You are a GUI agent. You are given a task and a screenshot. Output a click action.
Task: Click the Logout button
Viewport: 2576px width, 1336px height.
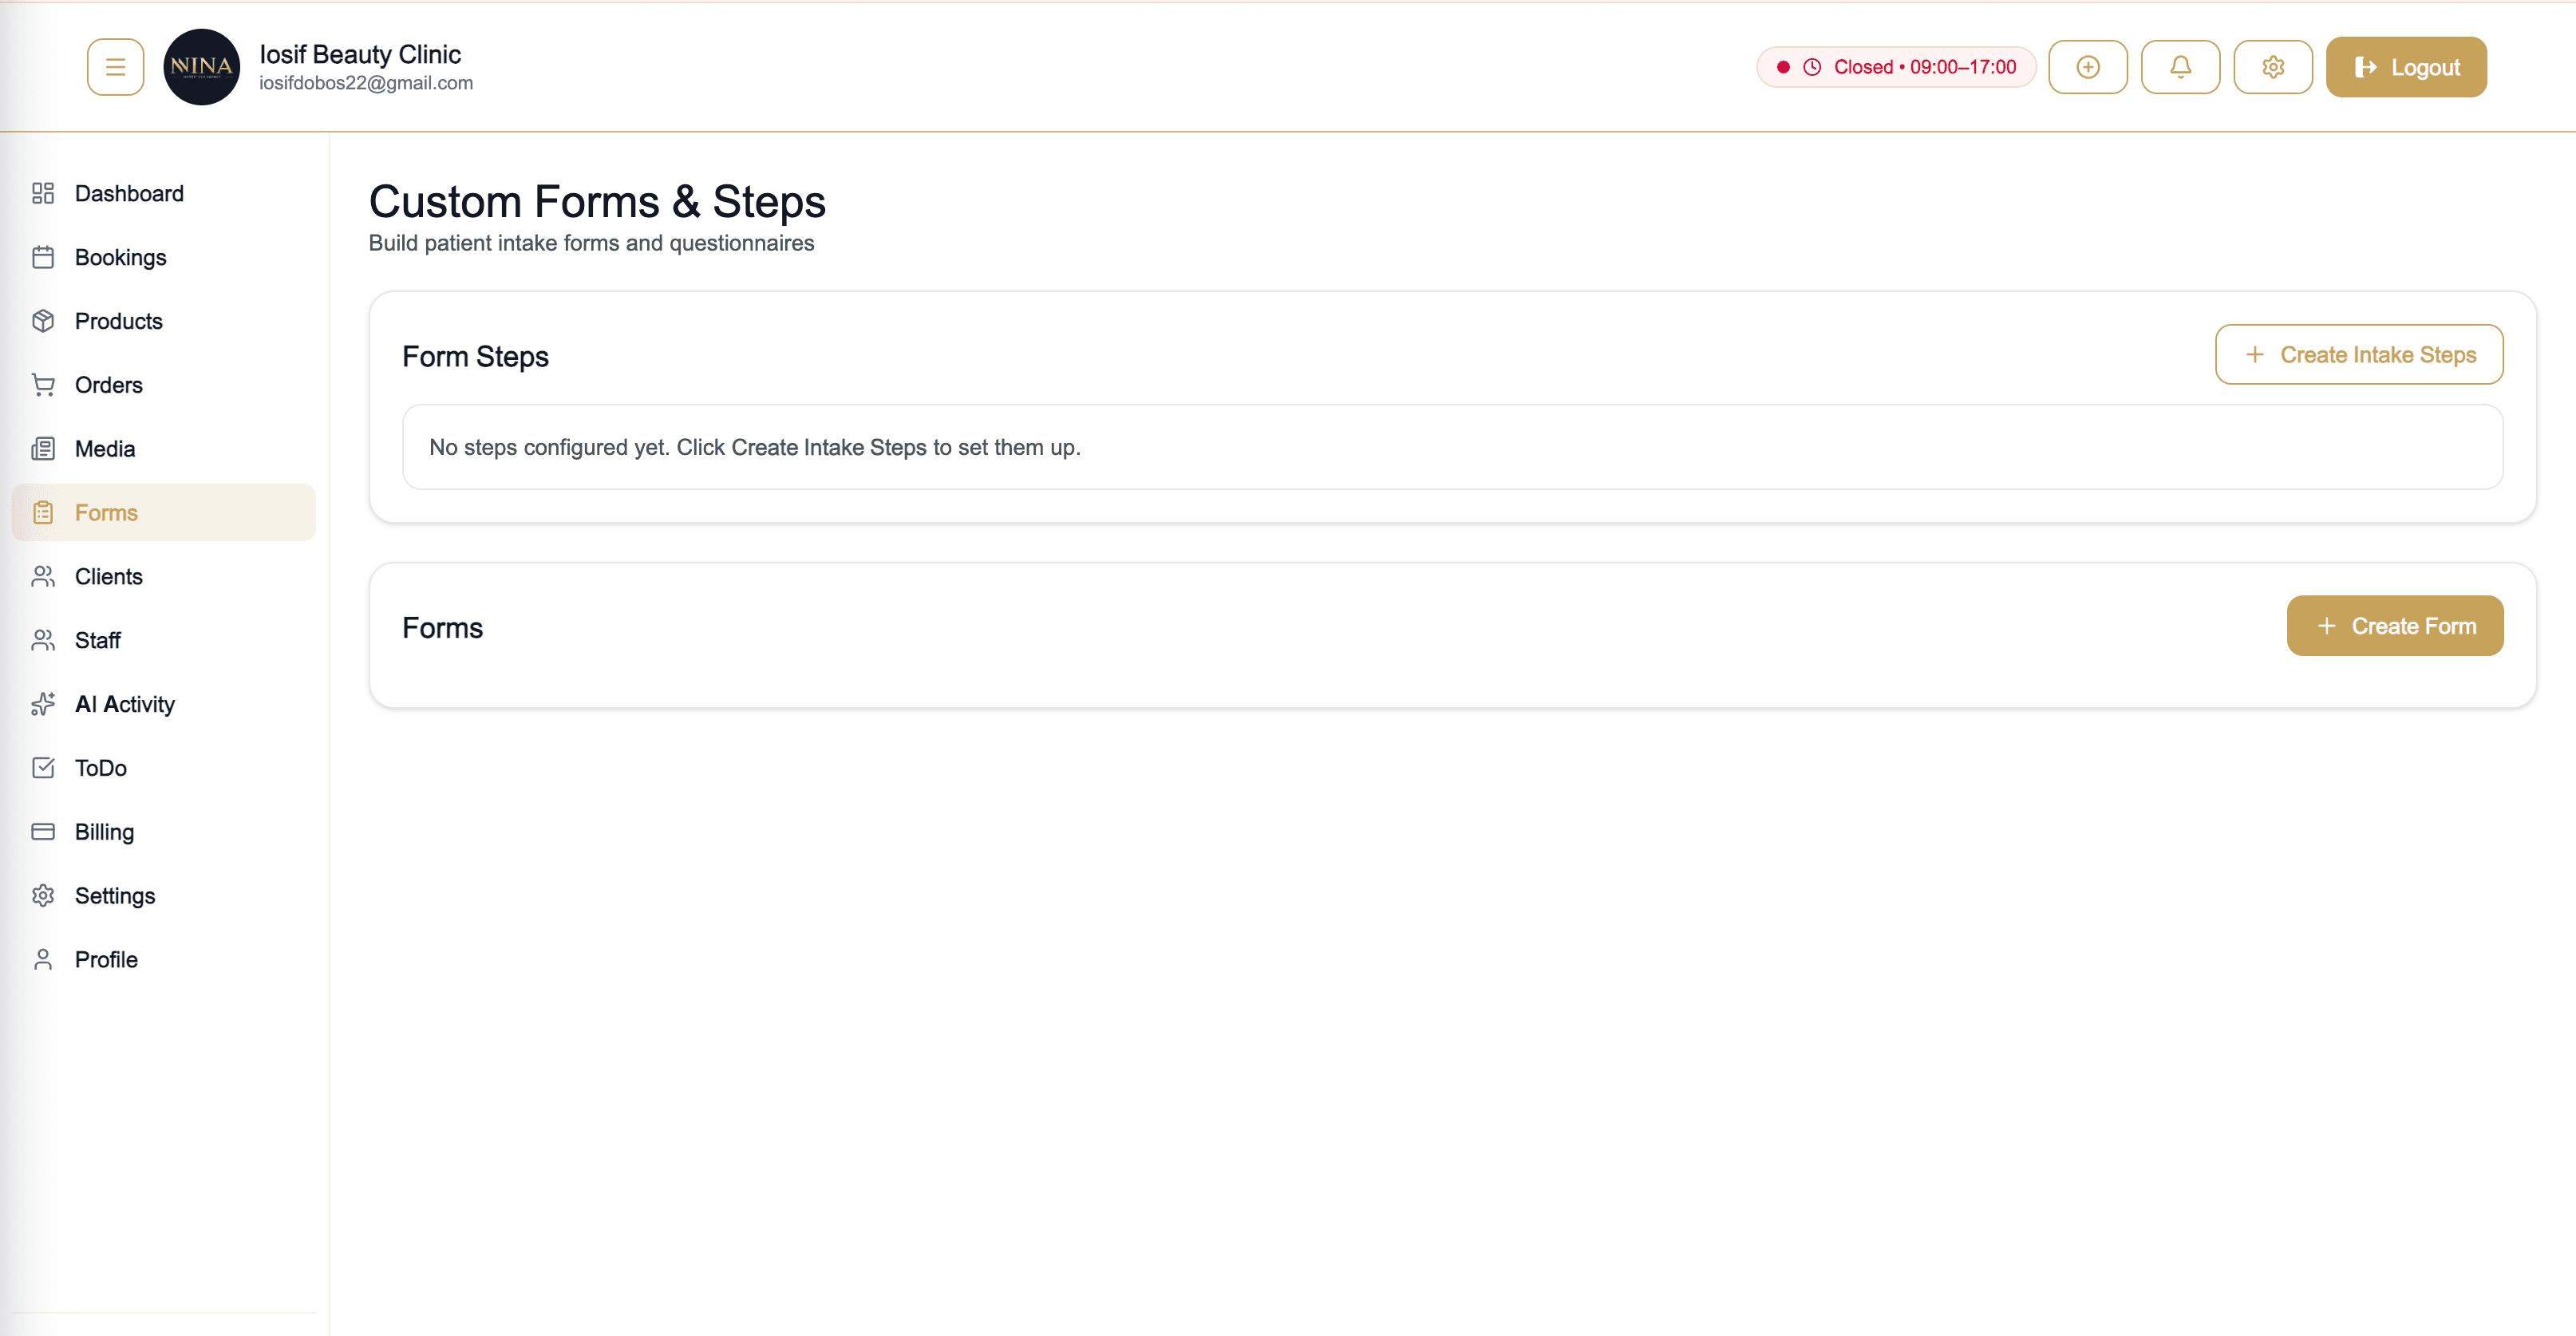coord(2406,66)
